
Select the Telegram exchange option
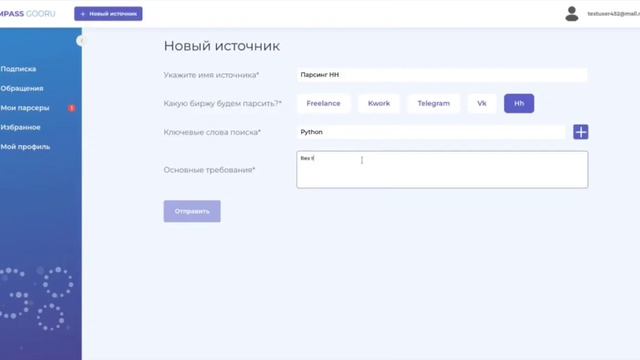click(x=433, y=104)
